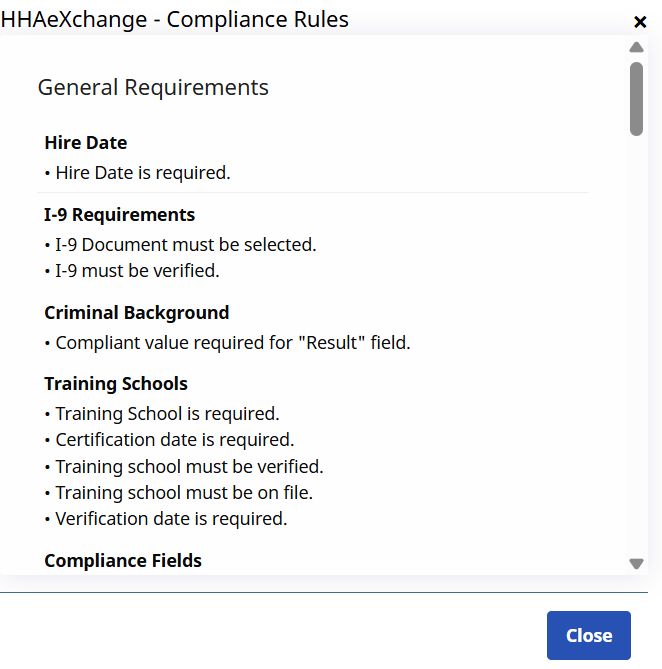
Task: Click the vertical scrollbar thumb
Action: pos(636,98)
